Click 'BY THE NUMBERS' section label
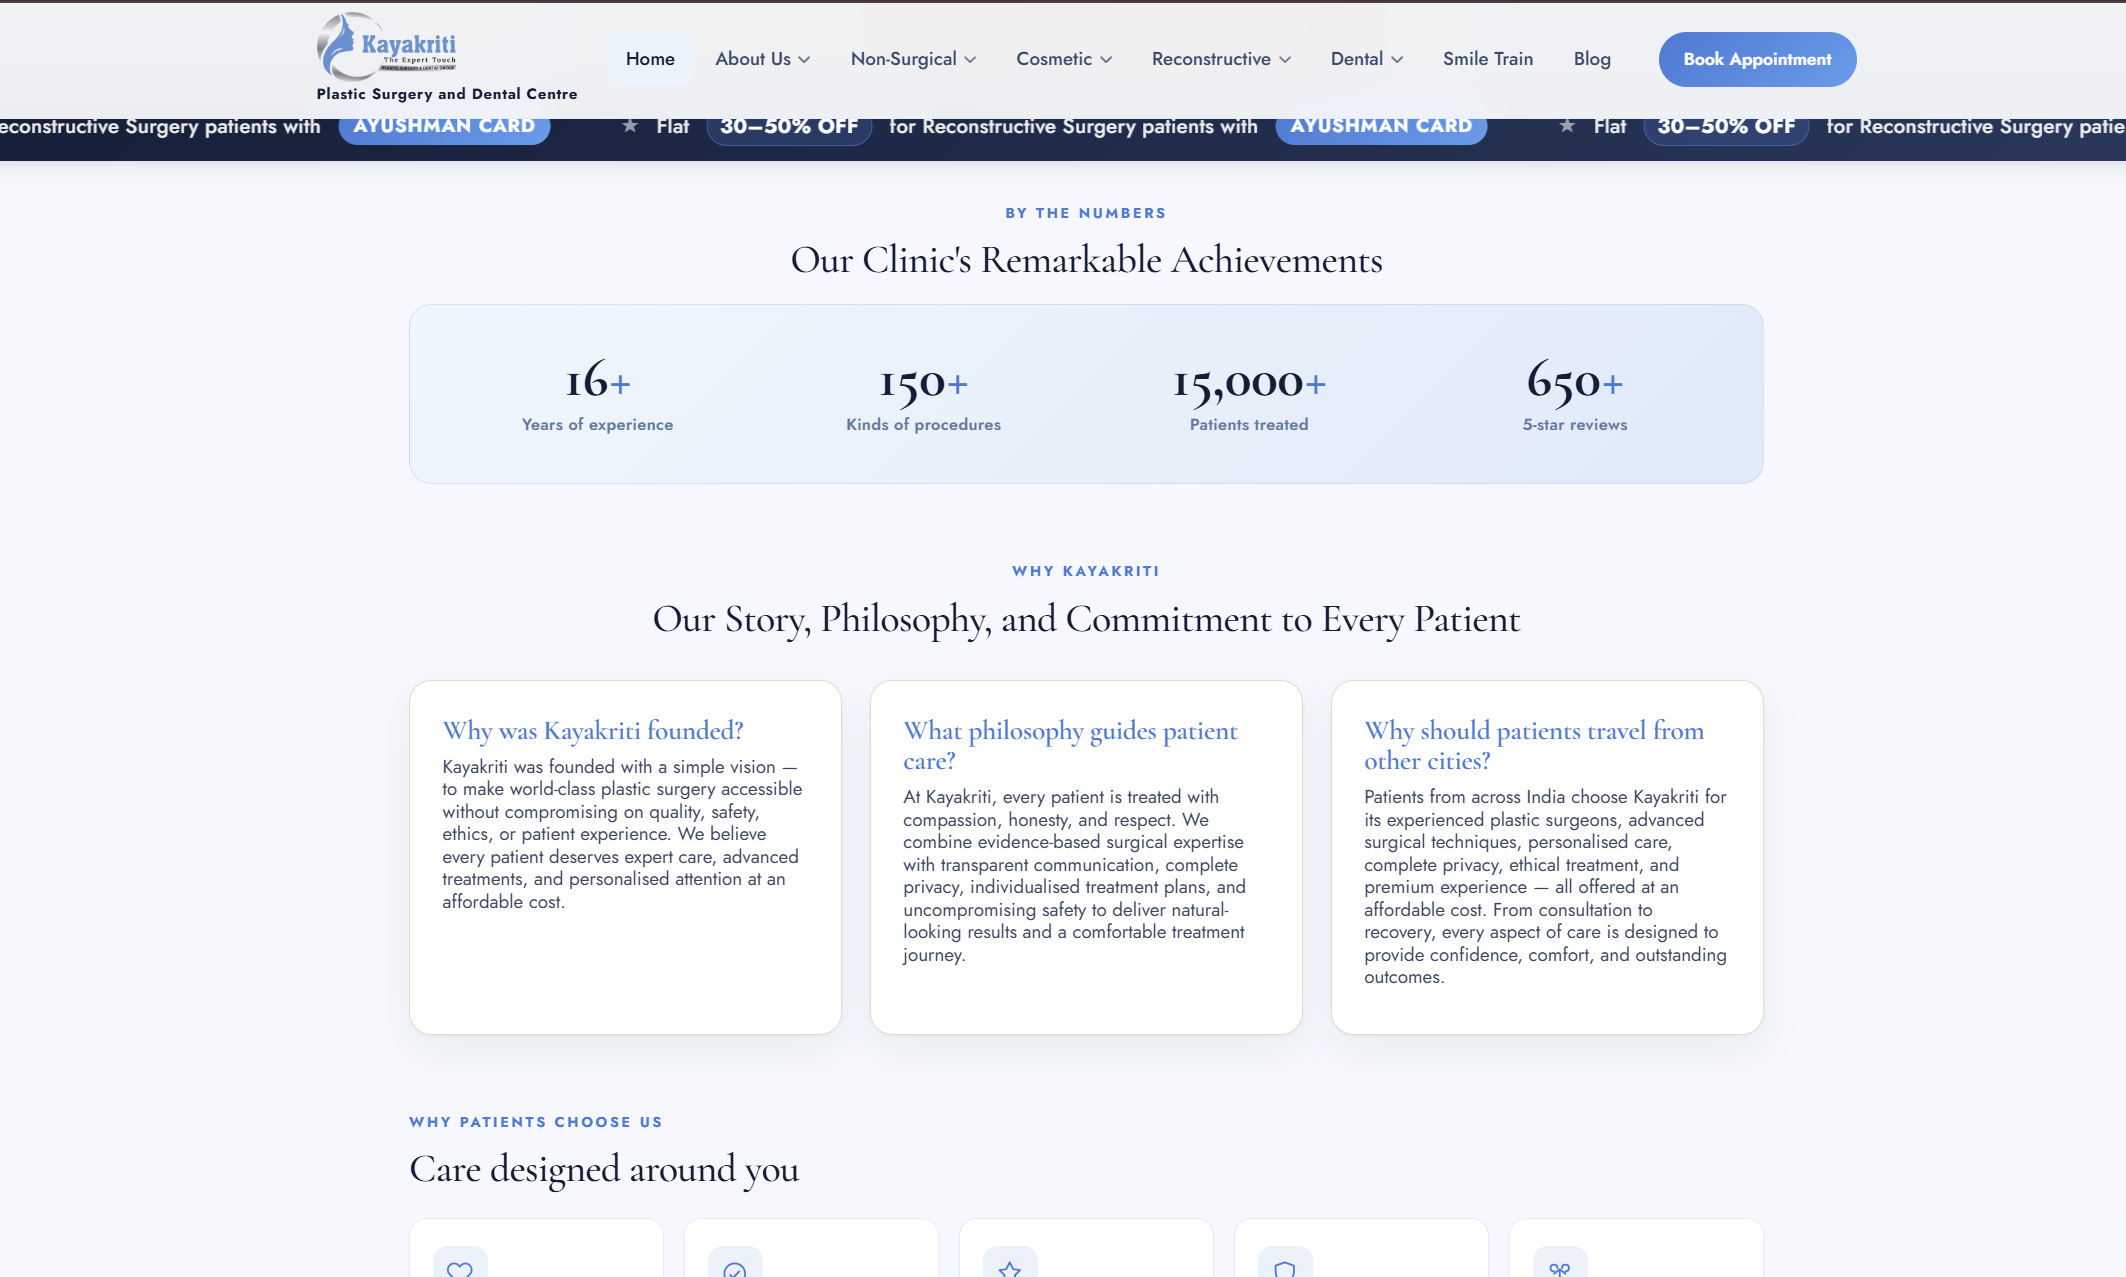This screenshot has width=2126, height=1277. tap(1086, 213)
